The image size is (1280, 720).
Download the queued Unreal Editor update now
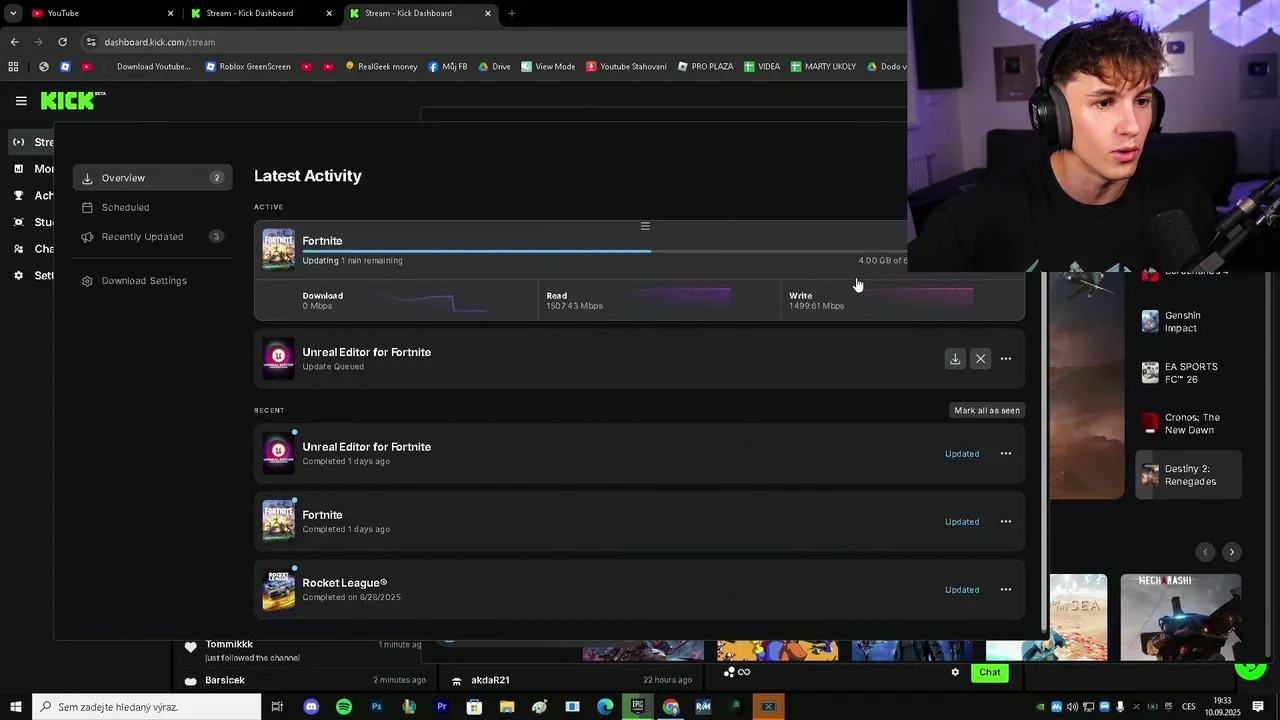pos(955,359)
